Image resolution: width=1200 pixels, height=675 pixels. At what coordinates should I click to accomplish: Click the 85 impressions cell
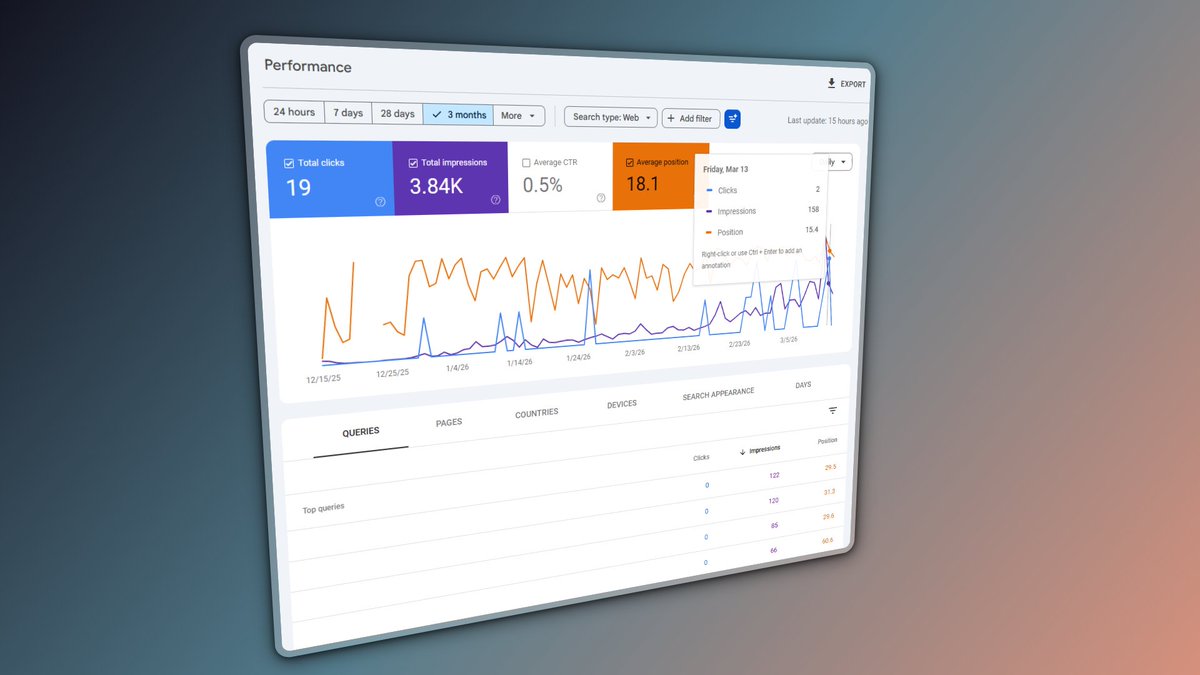774,525
